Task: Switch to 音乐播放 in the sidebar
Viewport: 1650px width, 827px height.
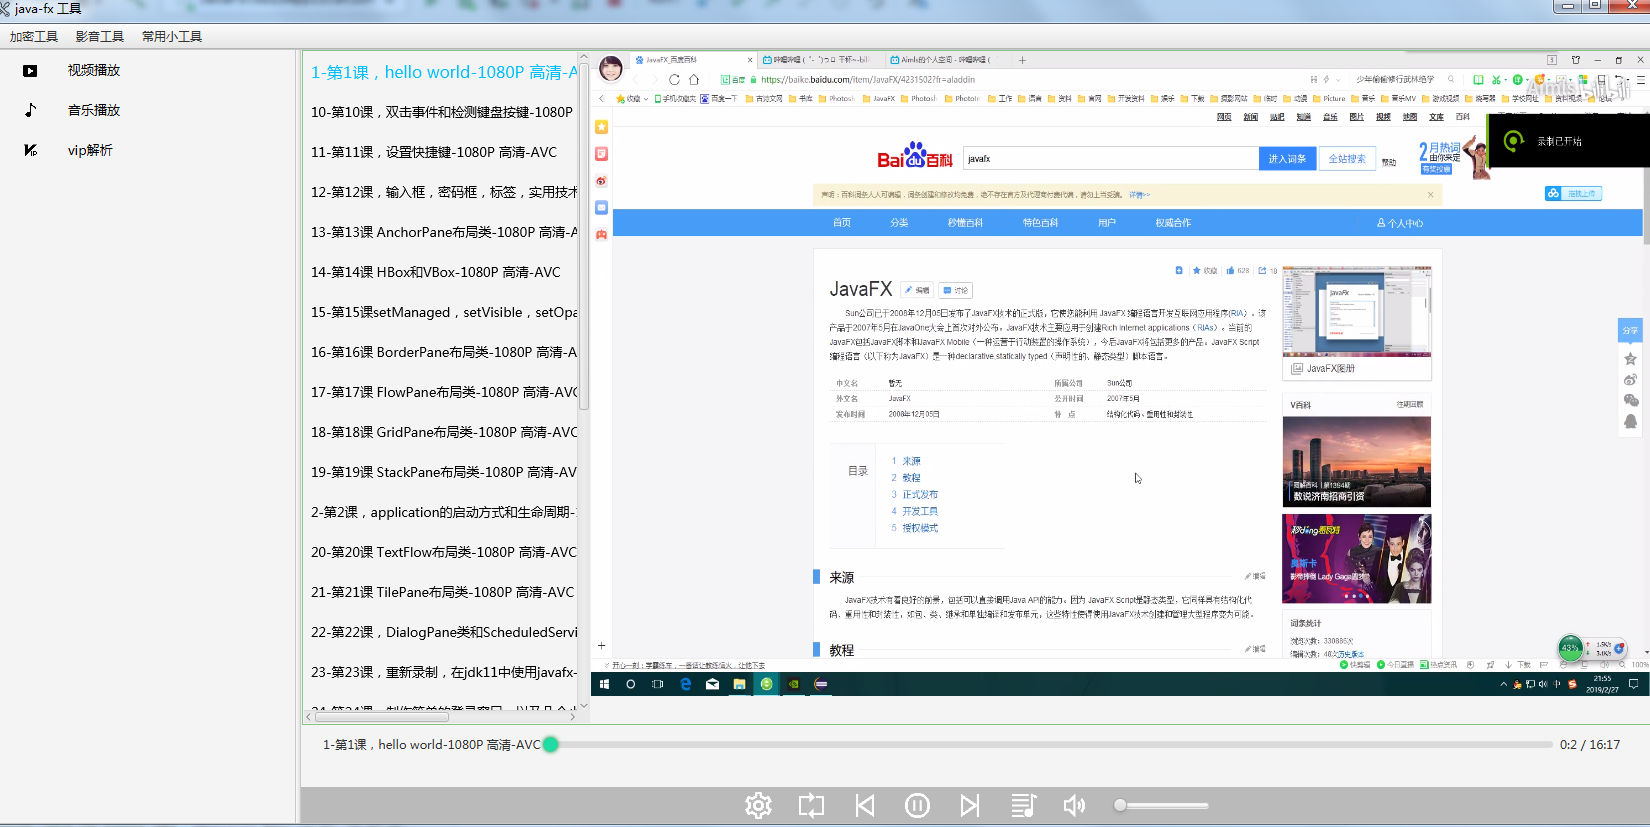Action: (x=93, y=110)
